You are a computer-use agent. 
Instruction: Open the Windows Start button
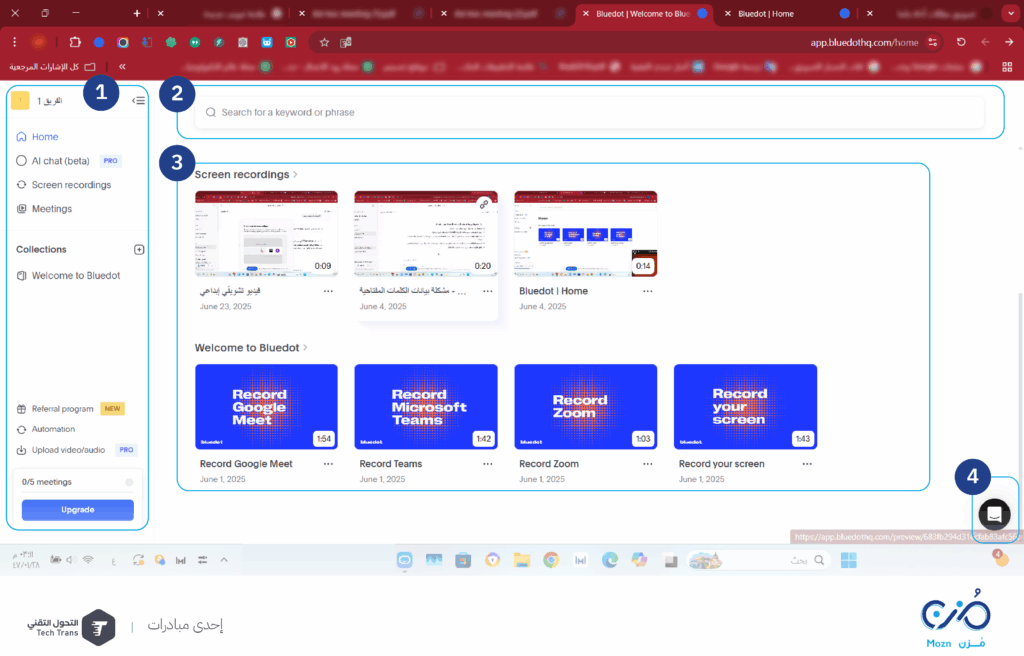click(x=848, y=560)
